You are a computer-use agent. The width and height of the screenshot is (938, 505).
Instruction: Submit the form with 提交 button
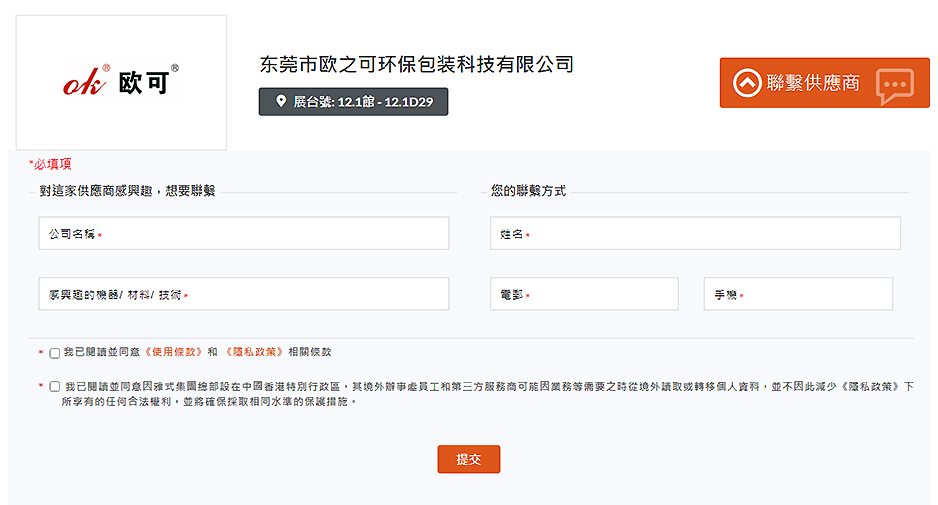pyautogui.click(x=468, y=459)
